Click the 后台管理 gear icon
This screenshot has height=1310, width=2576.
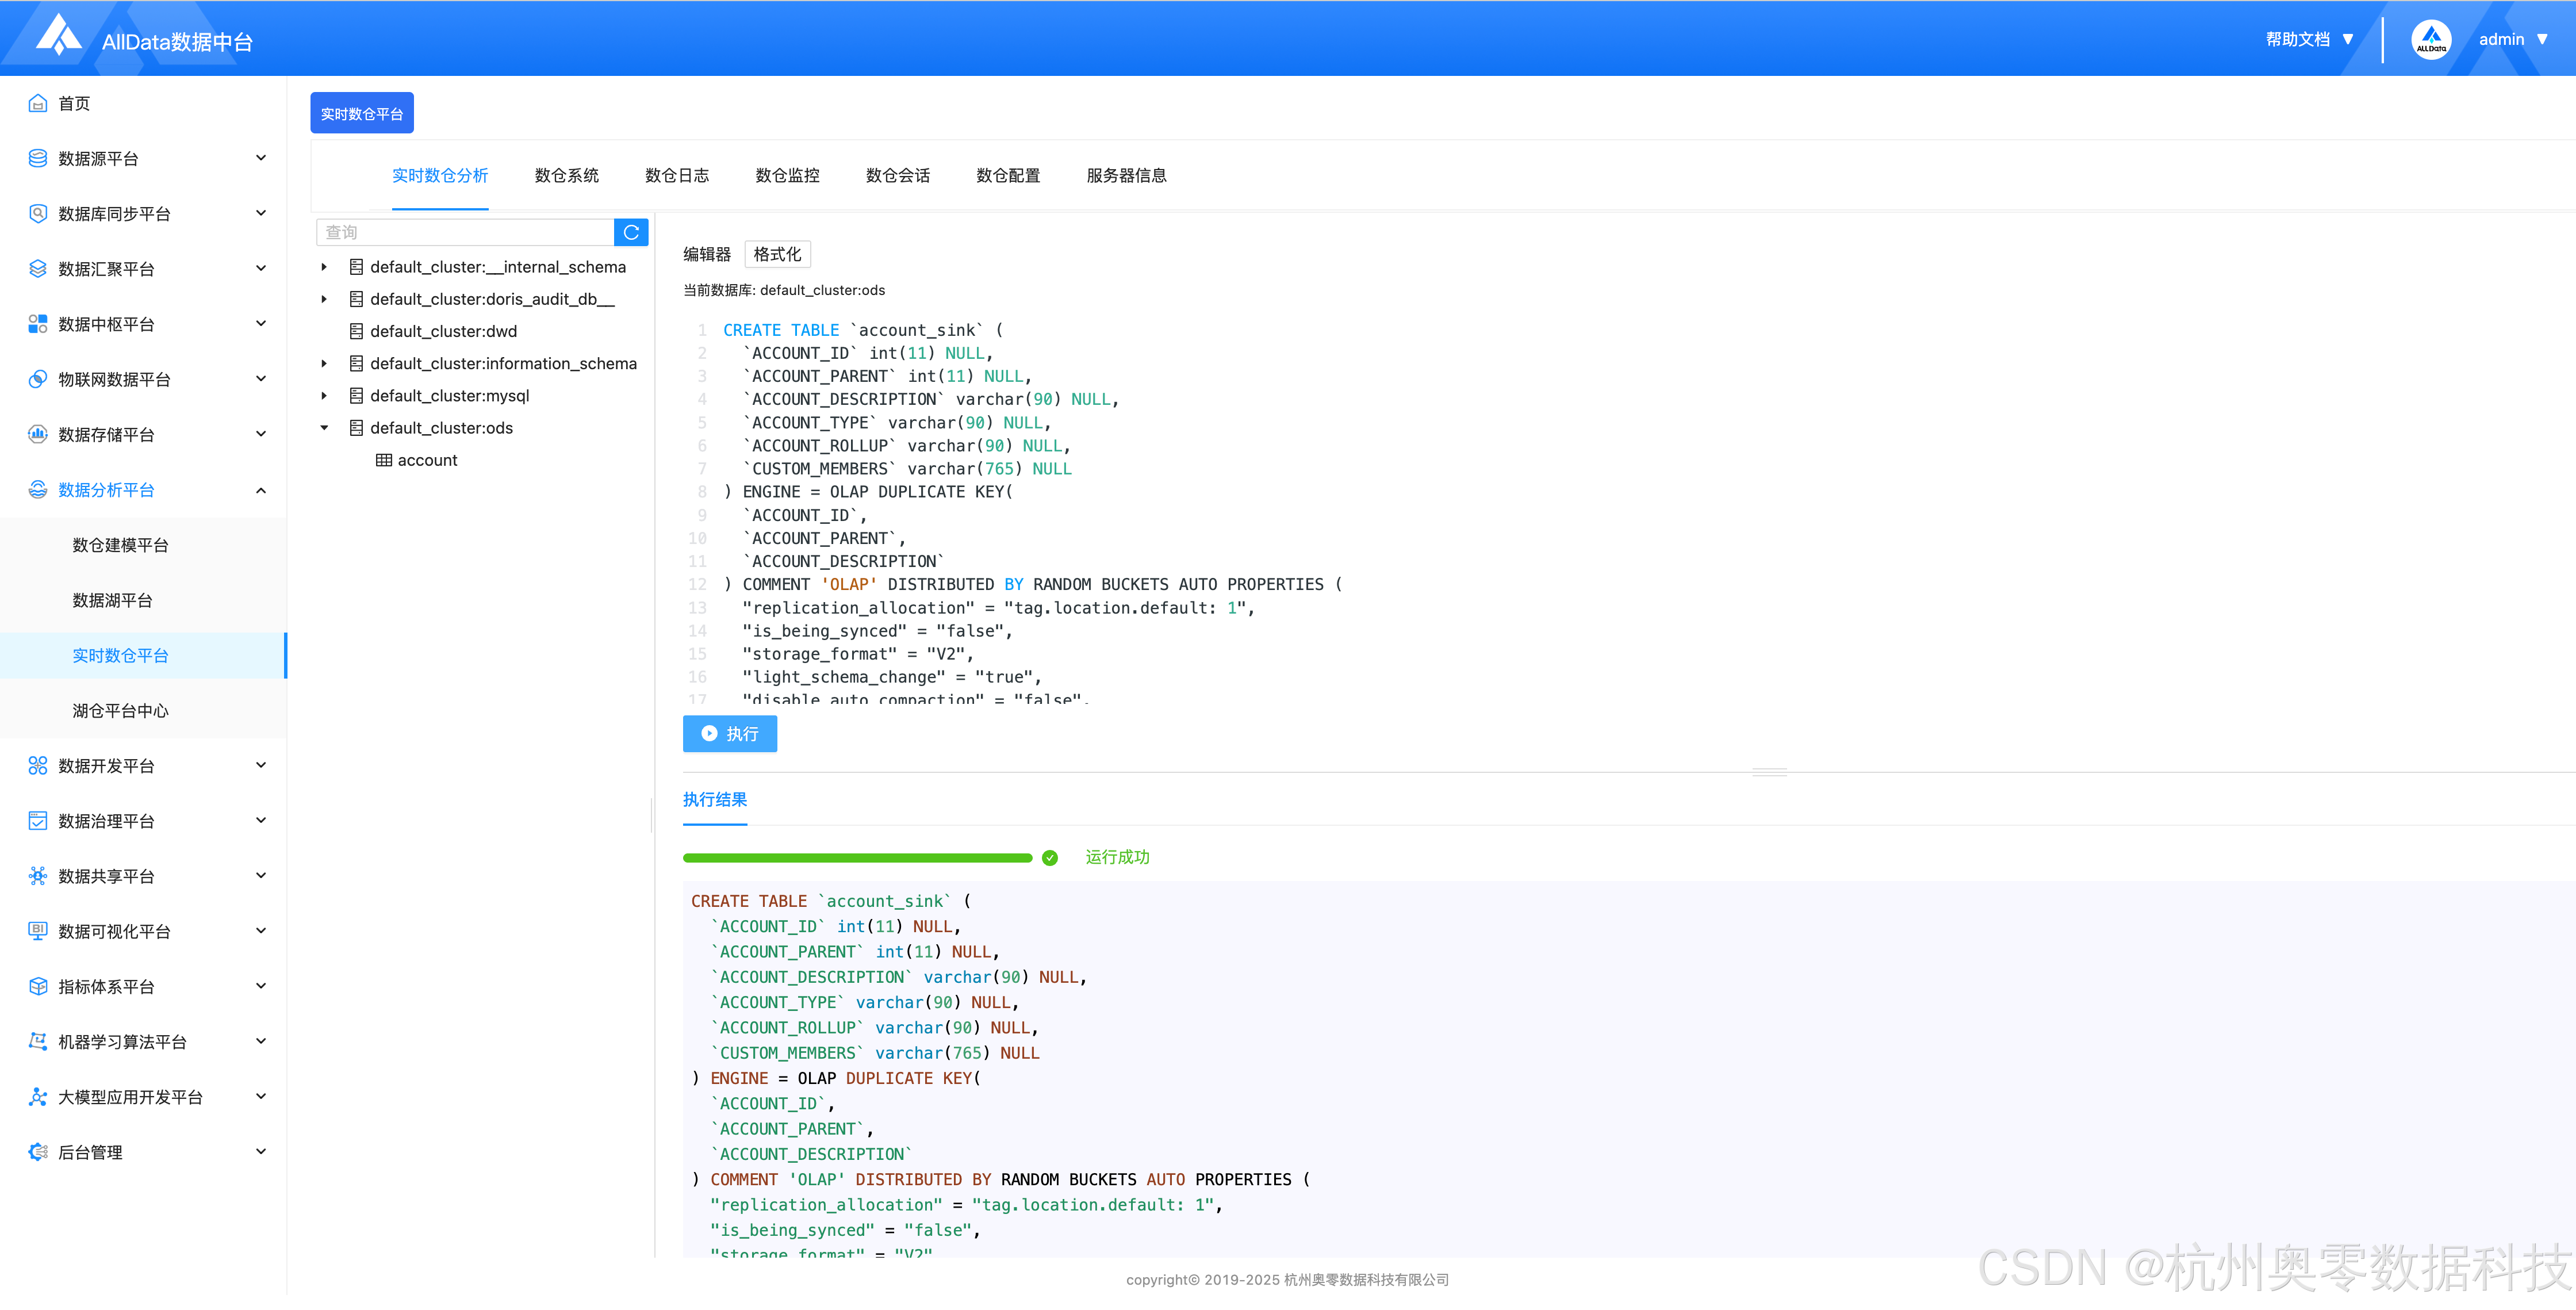(x=38, y=1152)
